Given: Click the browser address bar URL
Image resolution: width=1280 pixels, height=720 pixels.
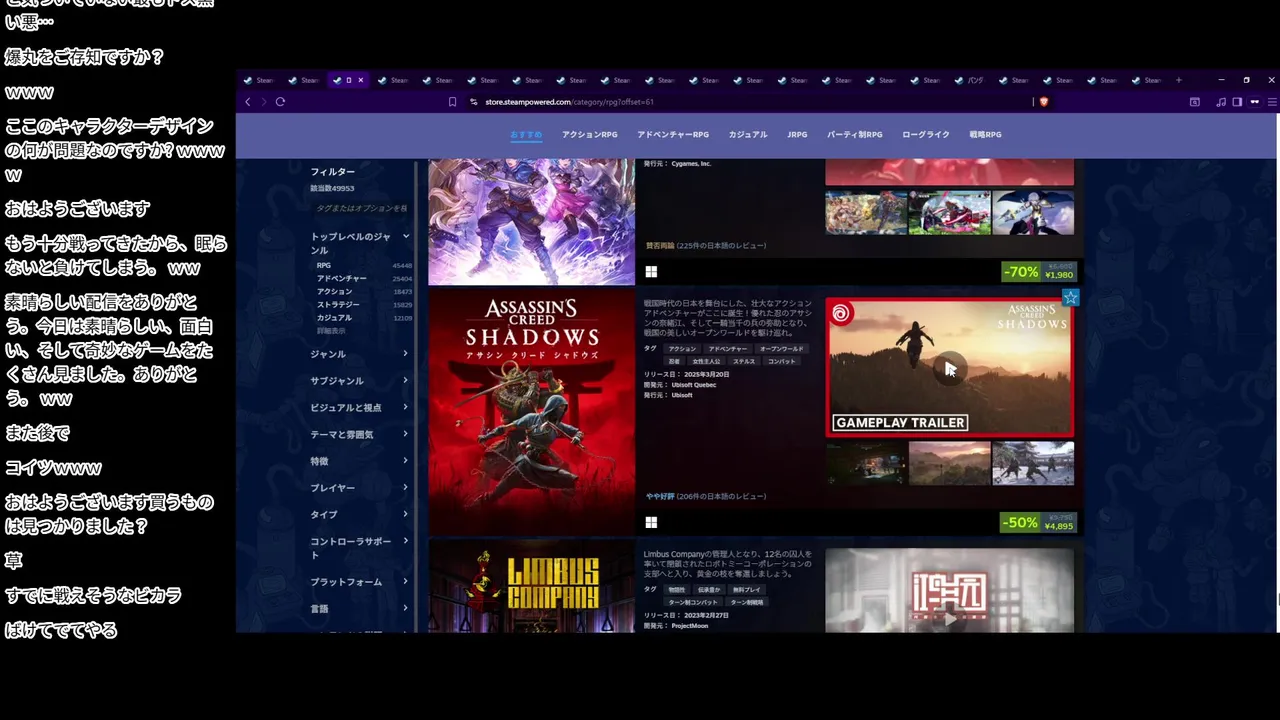Looking at the screenshot, I should (x=569, y=101).
